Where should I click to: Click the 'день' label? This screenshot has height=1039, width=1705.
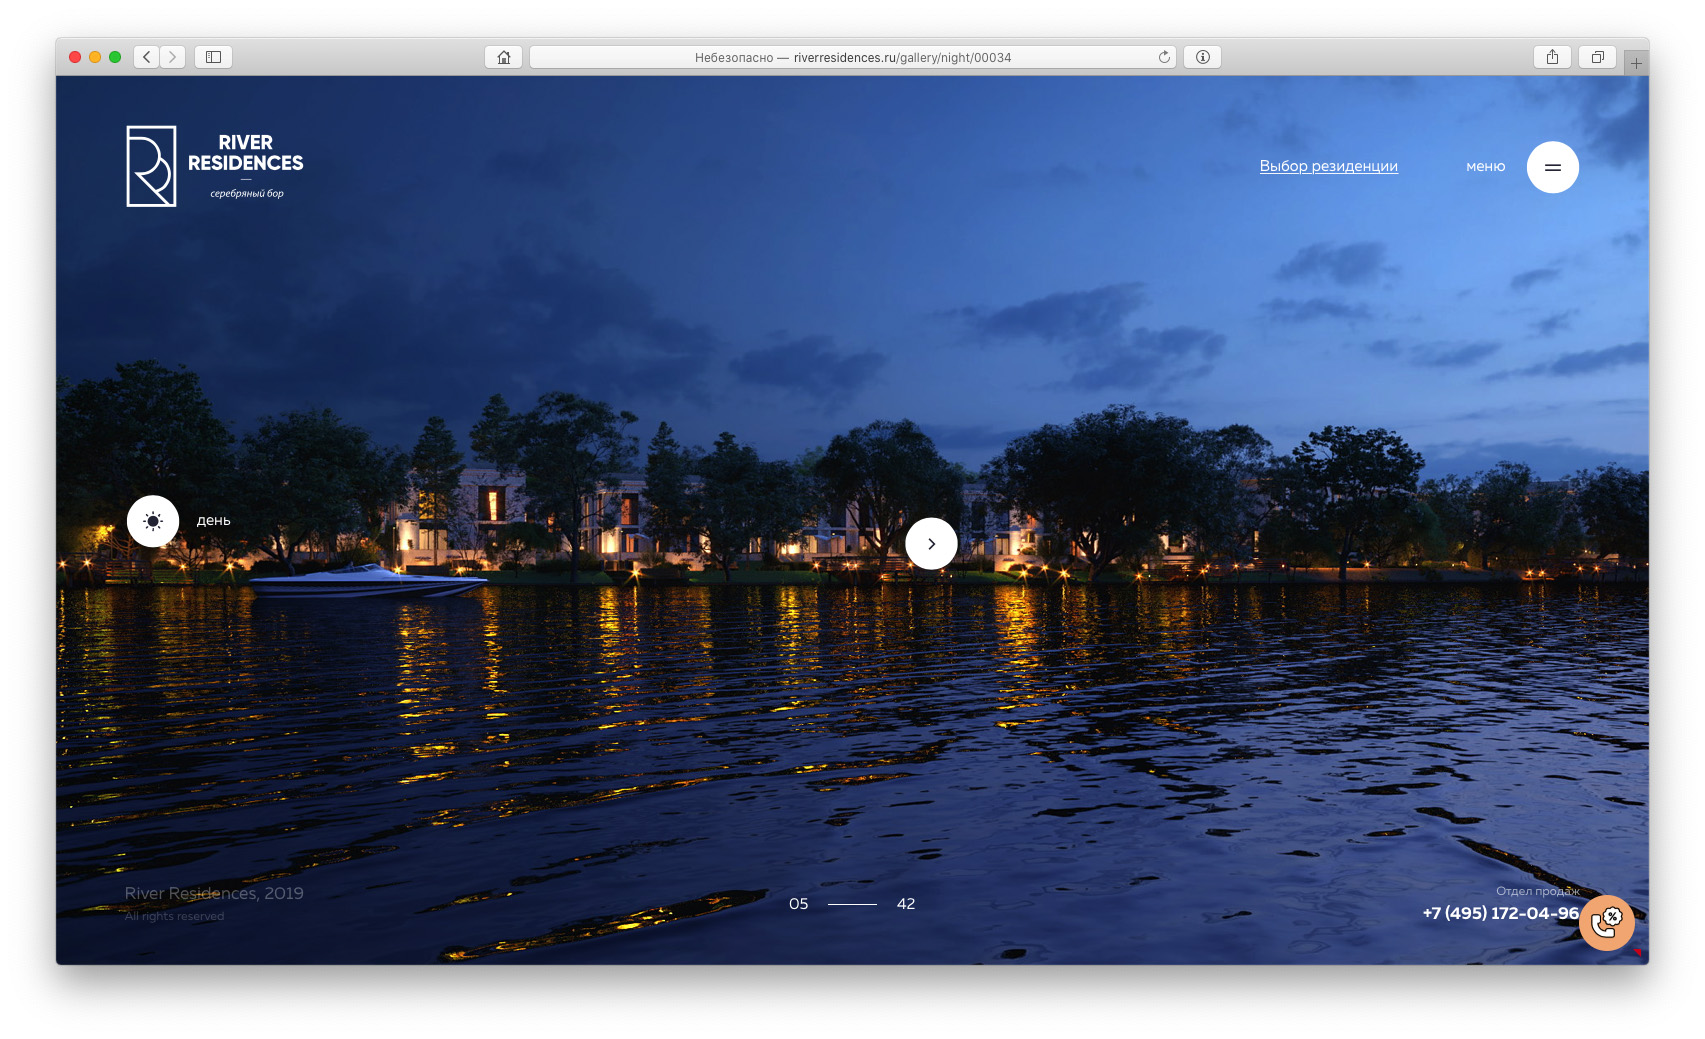(213, 521)
